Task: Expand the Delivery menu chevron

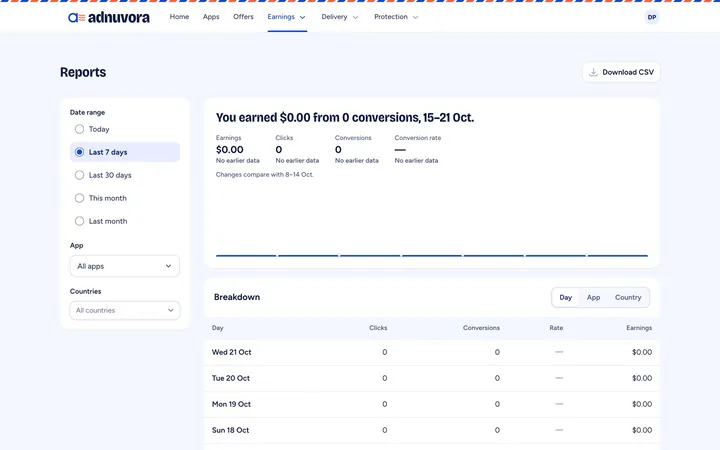Action: 355,17
